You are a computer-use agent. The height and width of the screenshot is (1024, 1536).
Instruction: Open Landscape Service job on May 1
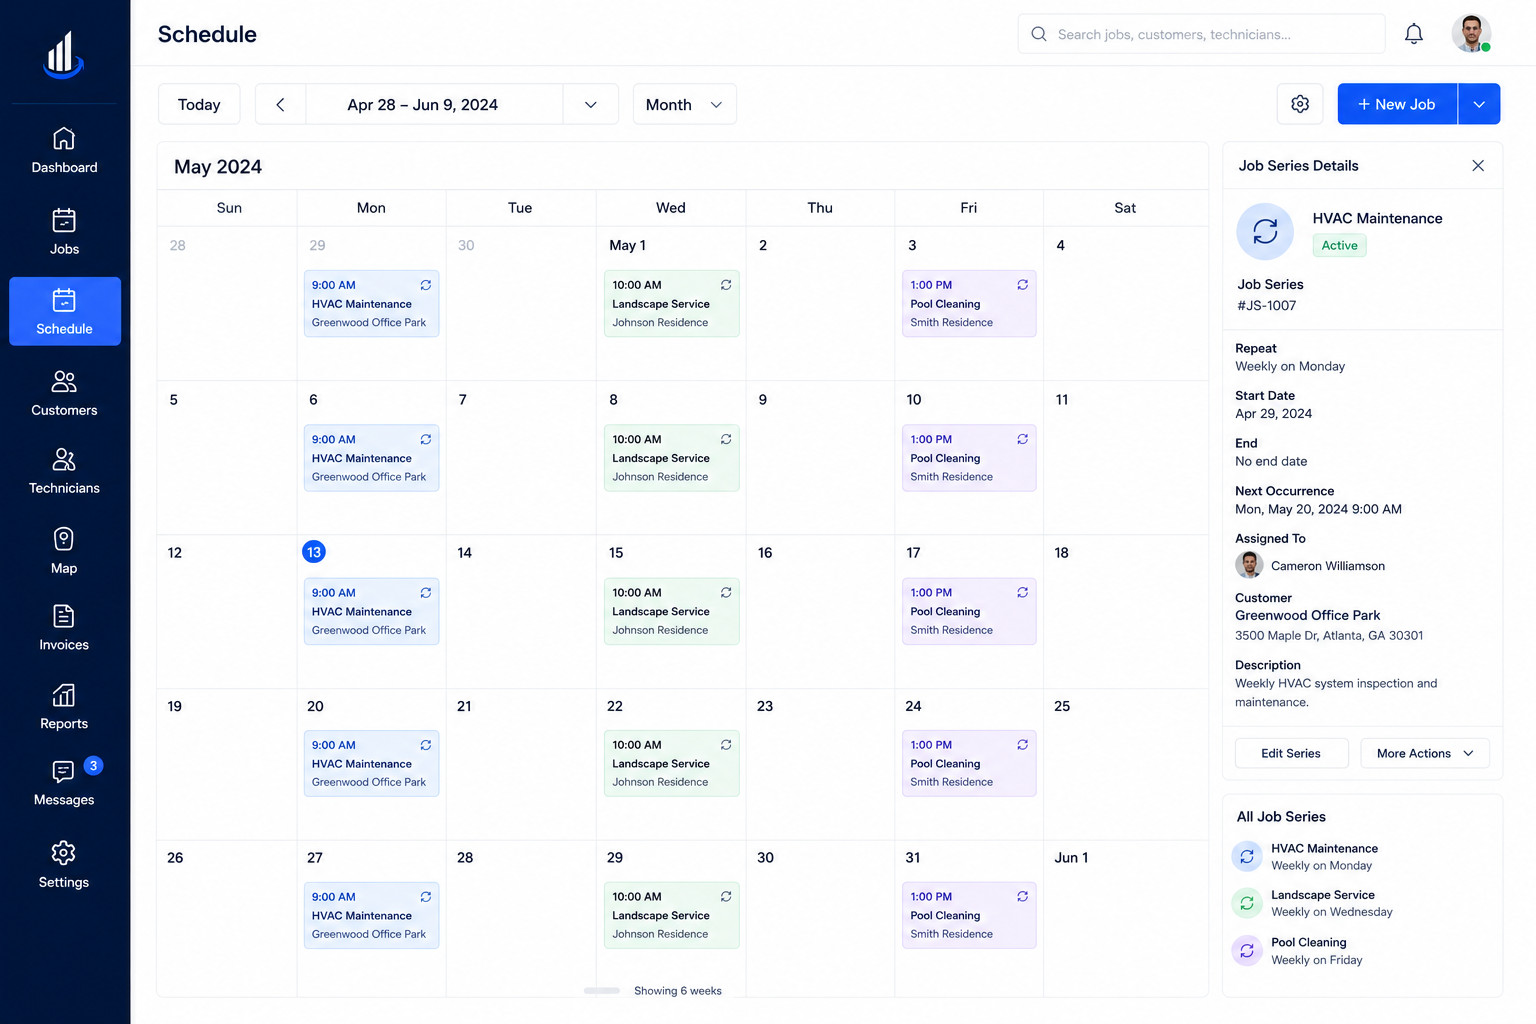(671, 303)
